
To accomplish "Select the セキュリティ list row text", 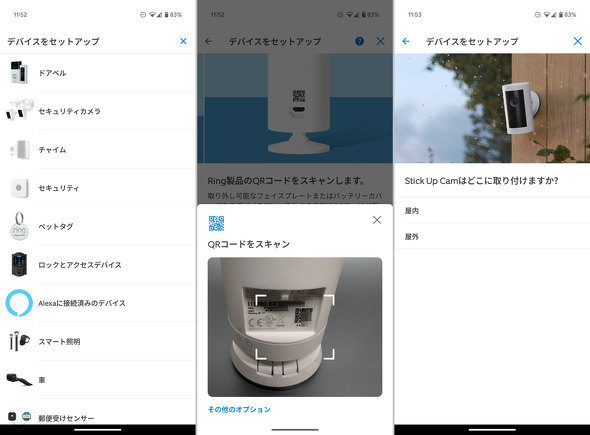I will 59,188.
